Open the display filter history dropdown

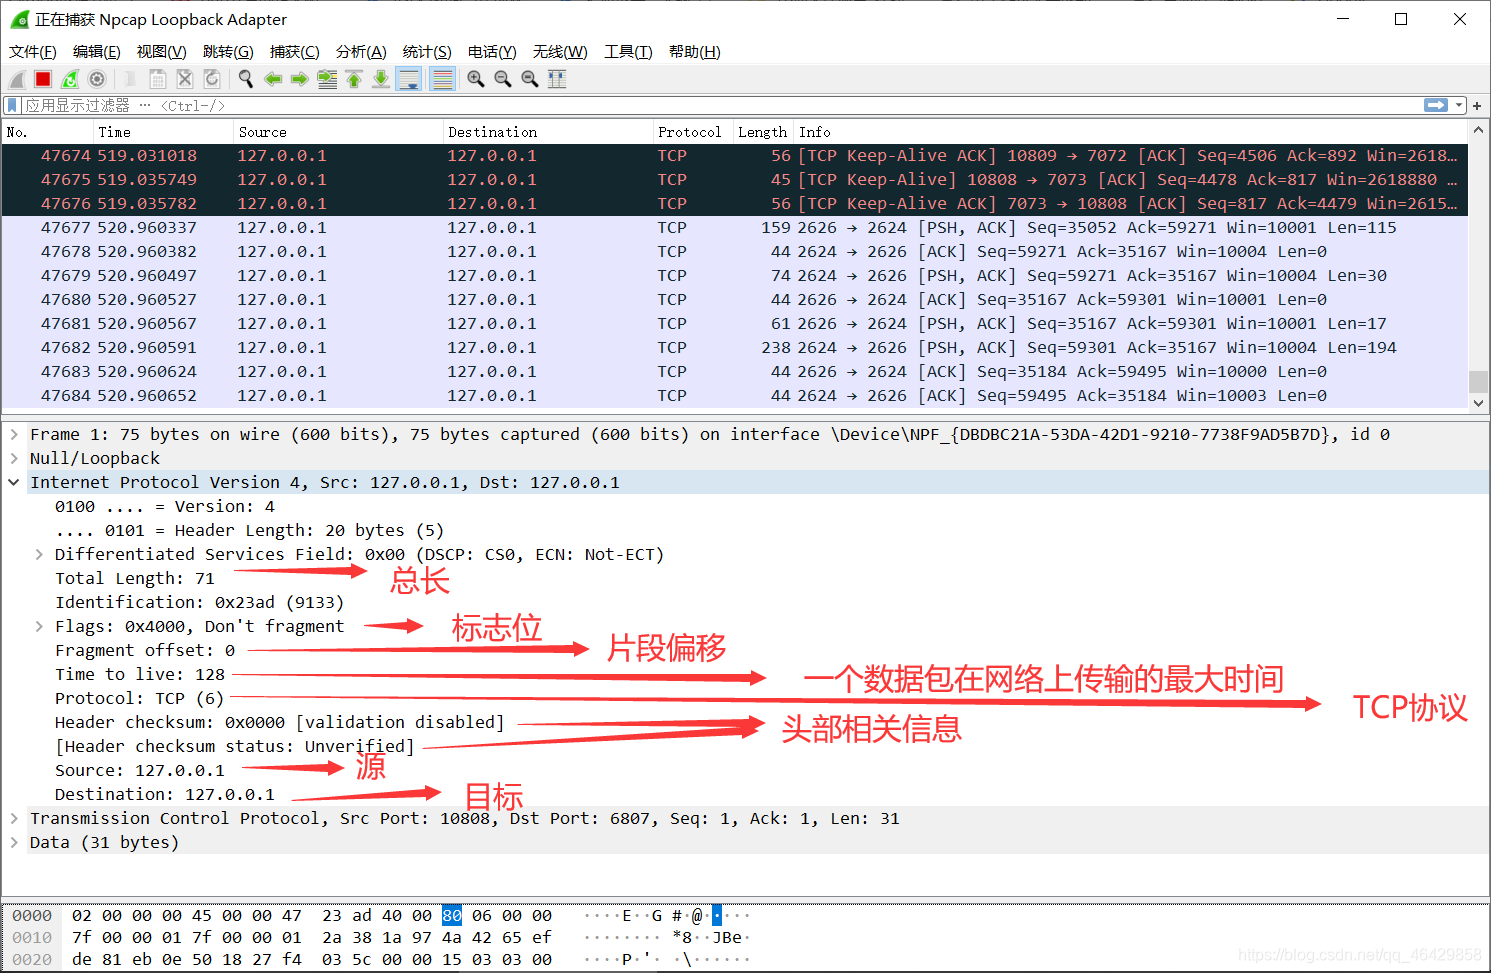[x=1460, y=105]
